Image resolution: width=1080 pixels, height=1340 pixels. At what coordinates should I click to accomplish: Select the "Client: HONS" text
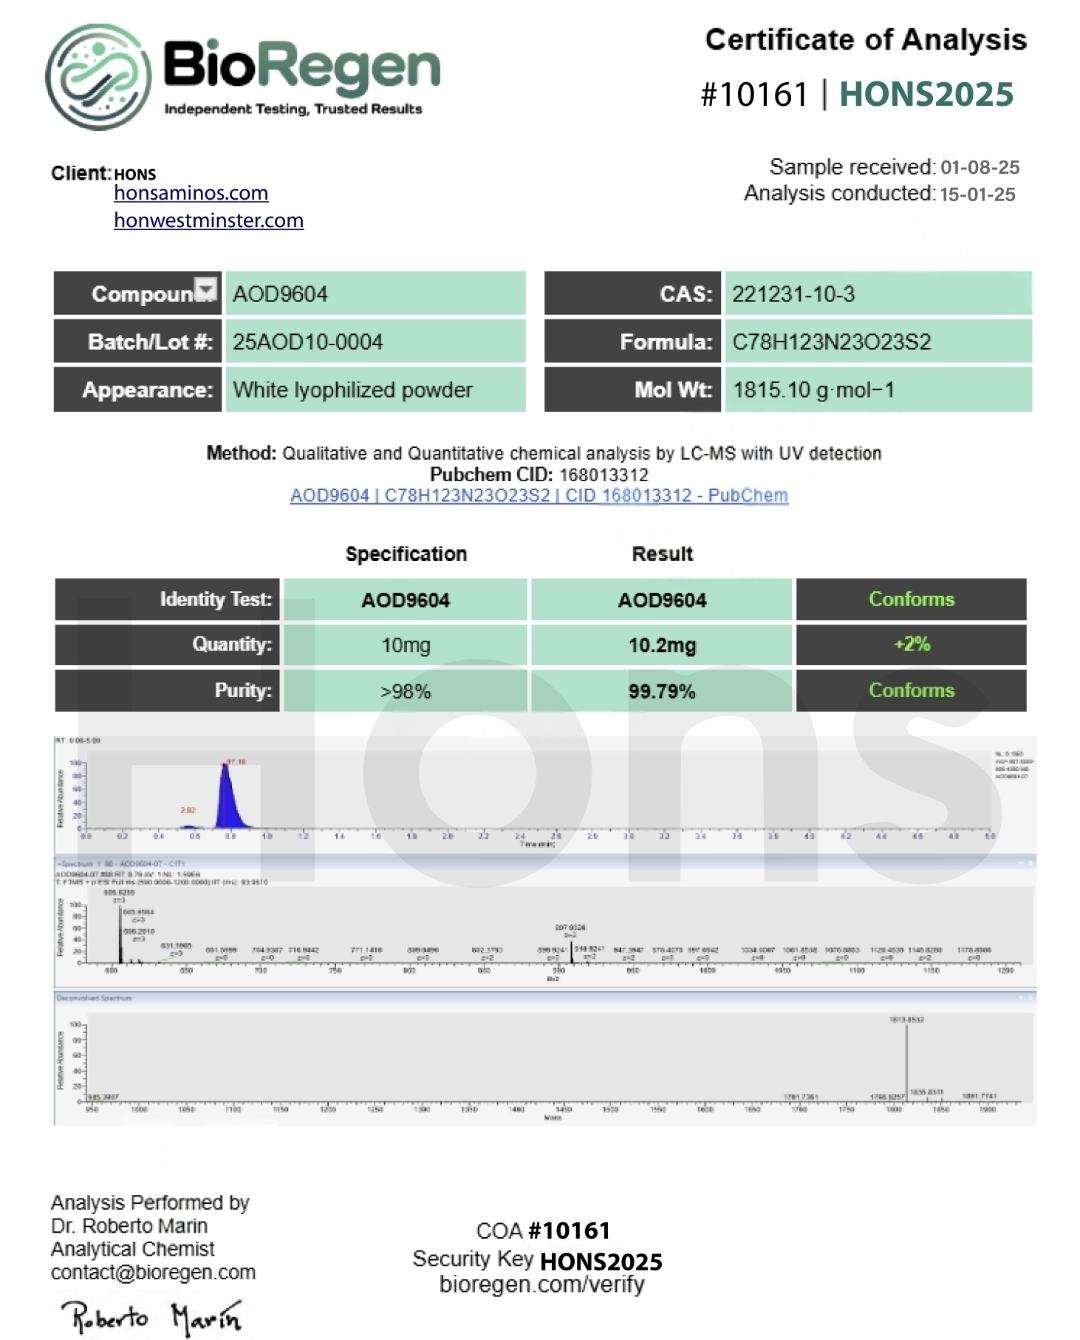[x=104, y=173]
